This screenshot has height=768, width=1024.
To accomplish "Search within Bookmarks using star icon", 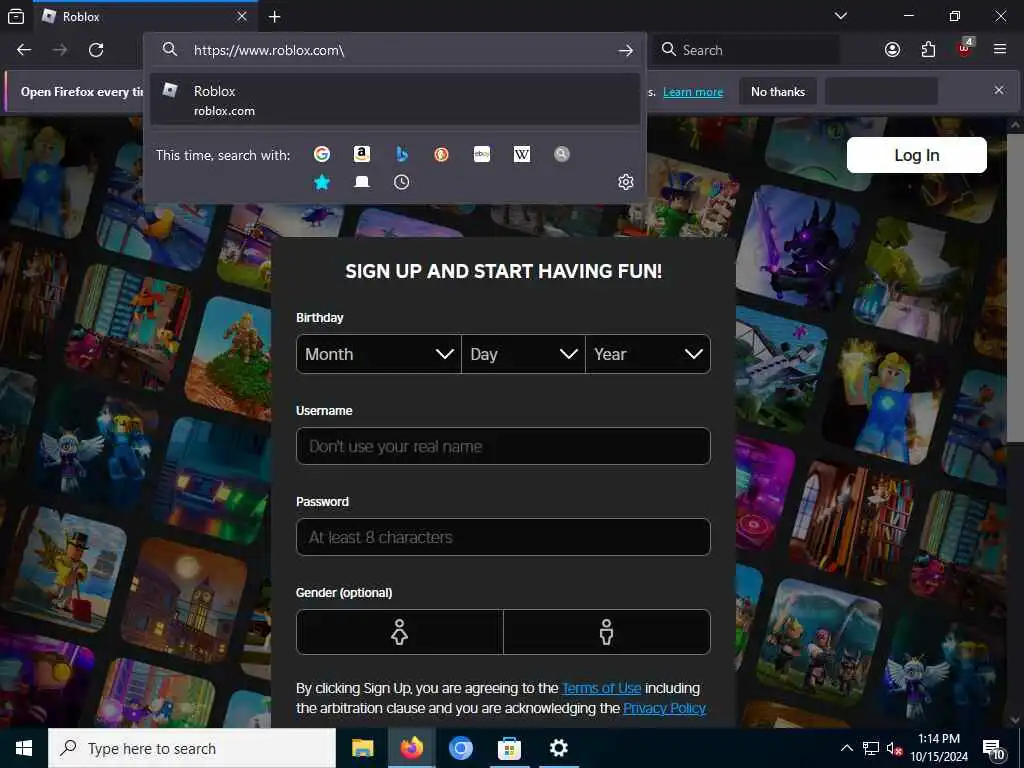I will [321, 182].
